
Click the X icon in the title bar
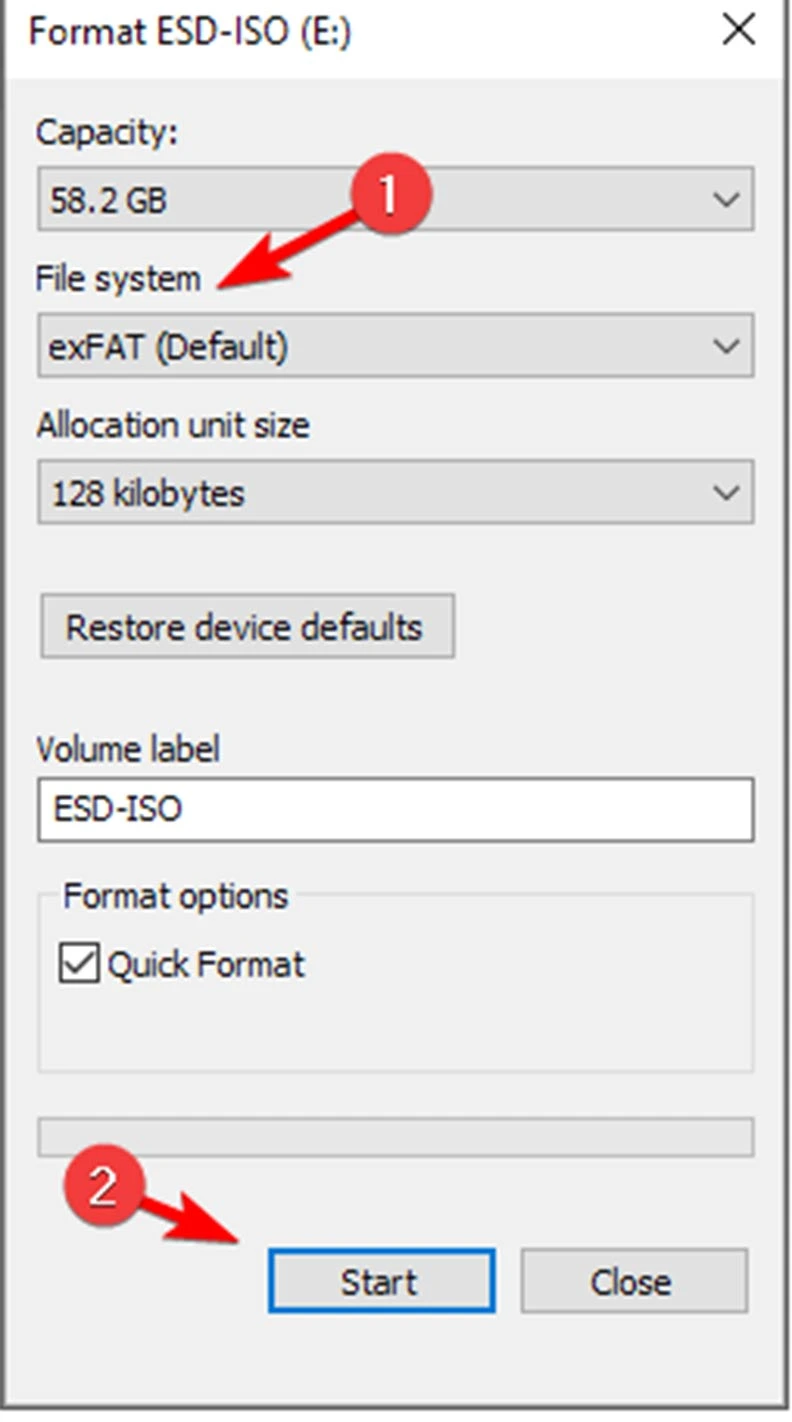point(738,31)
